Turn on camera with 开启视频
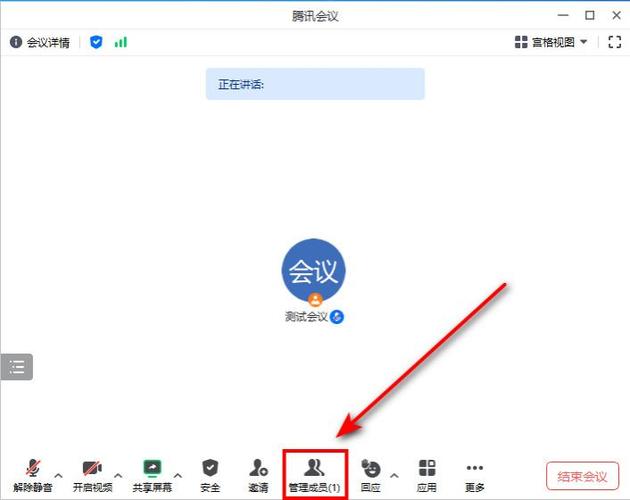 (92, 476)
